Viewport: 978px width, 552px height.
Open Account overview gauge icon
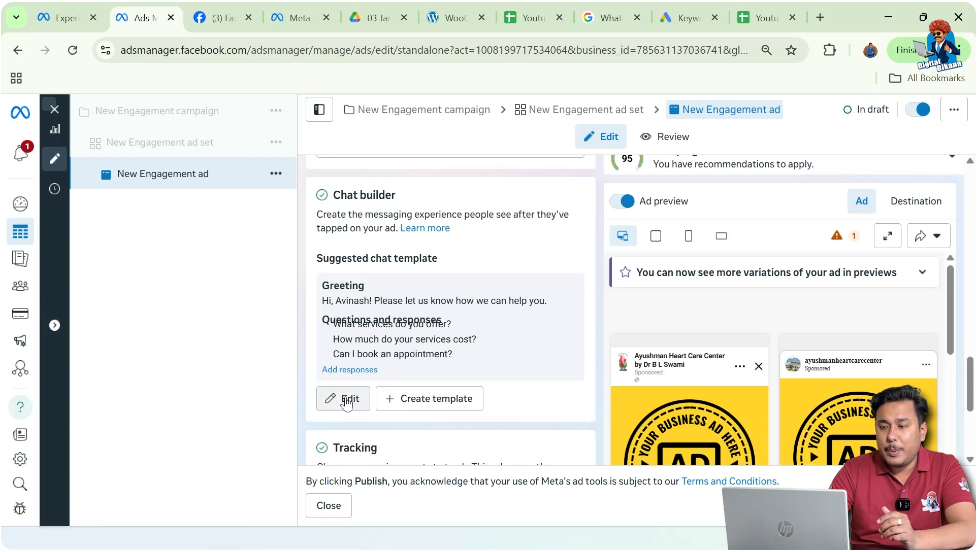[20, 204]
